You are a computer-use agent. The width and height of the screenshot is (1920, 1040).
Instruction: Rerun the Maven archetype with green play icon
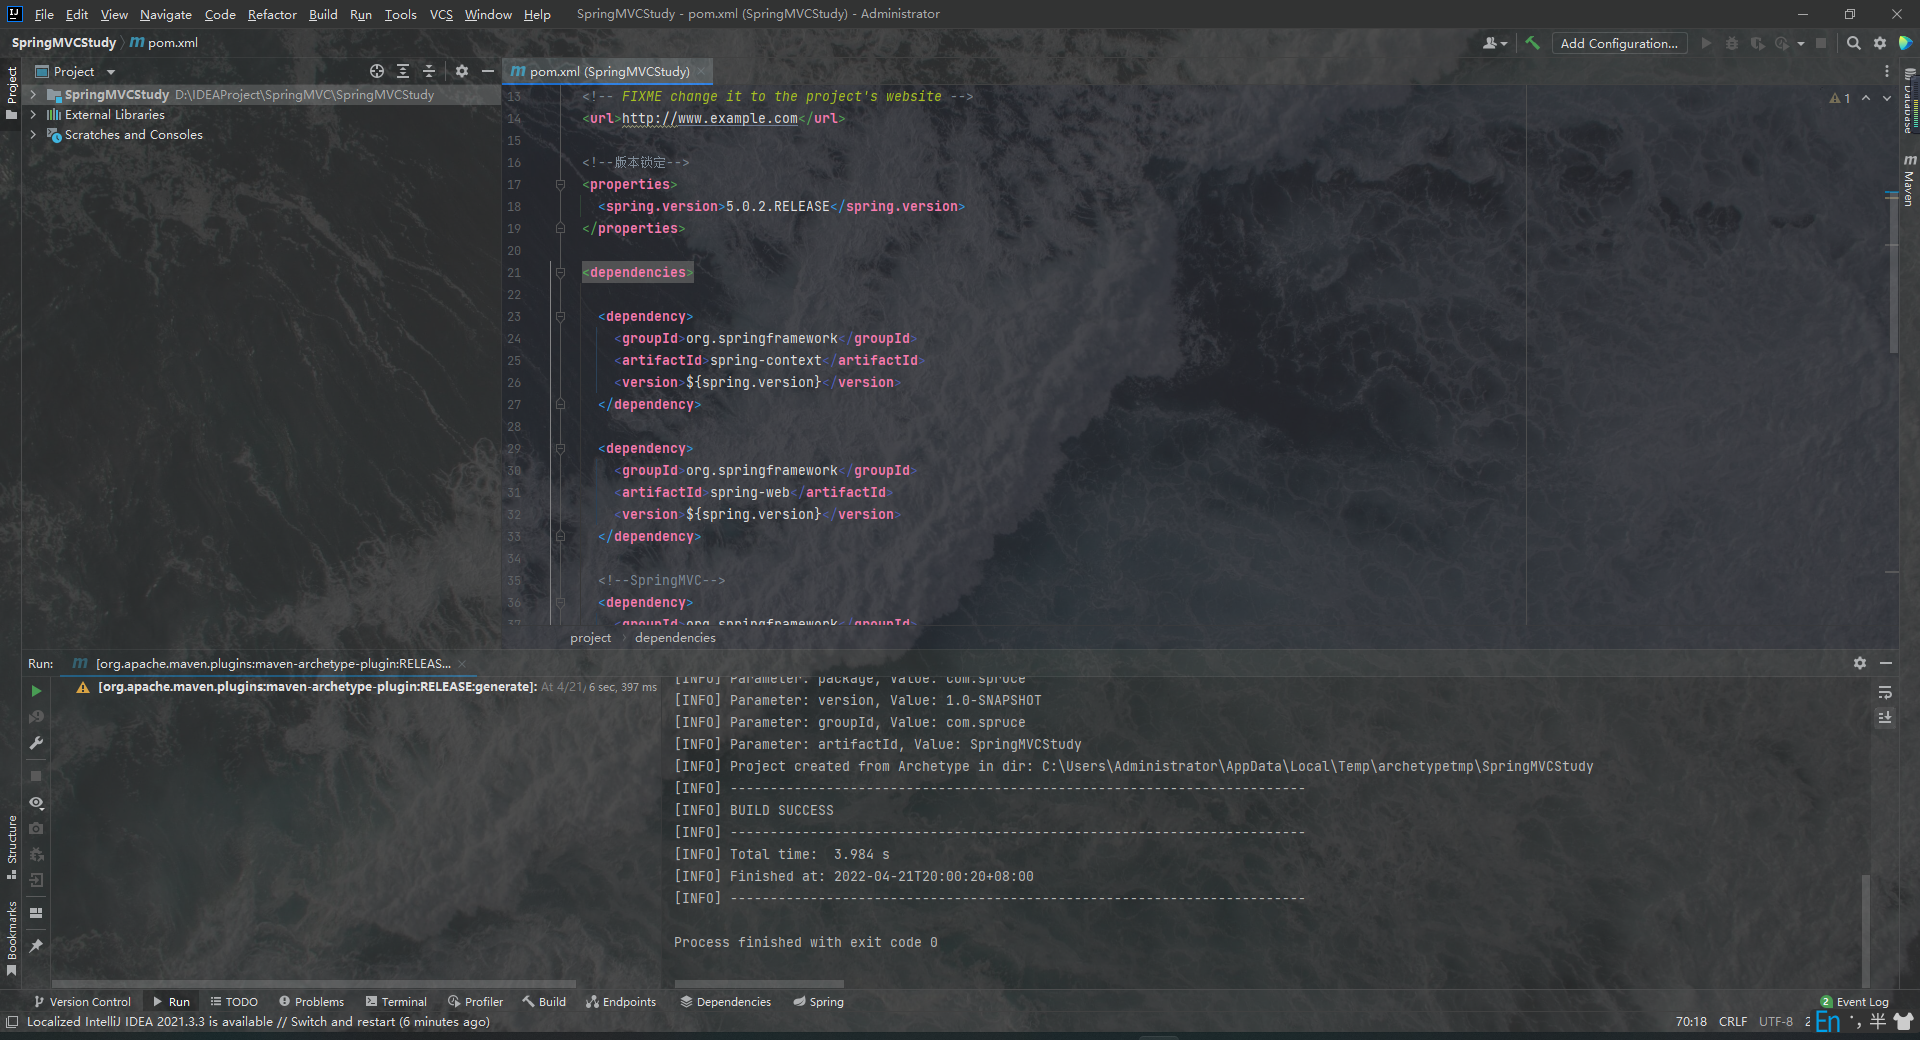tap(36, 691)
